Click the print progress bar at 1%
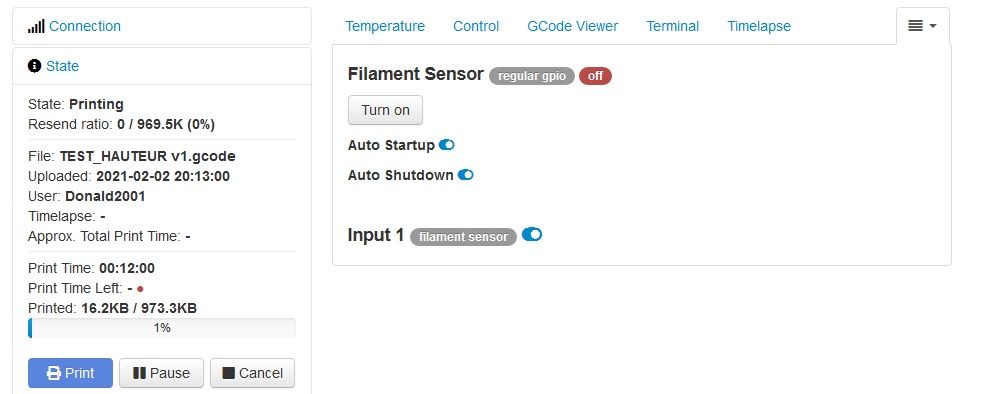Viewport: 983px width, 394px height. tap(162, 328)
